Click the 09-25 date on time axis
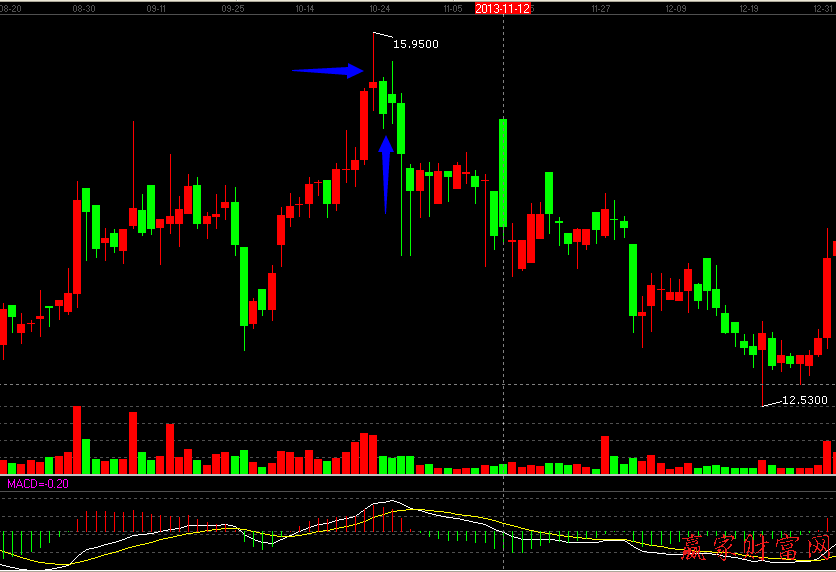836x572 pixels. (x=232, y=8)
